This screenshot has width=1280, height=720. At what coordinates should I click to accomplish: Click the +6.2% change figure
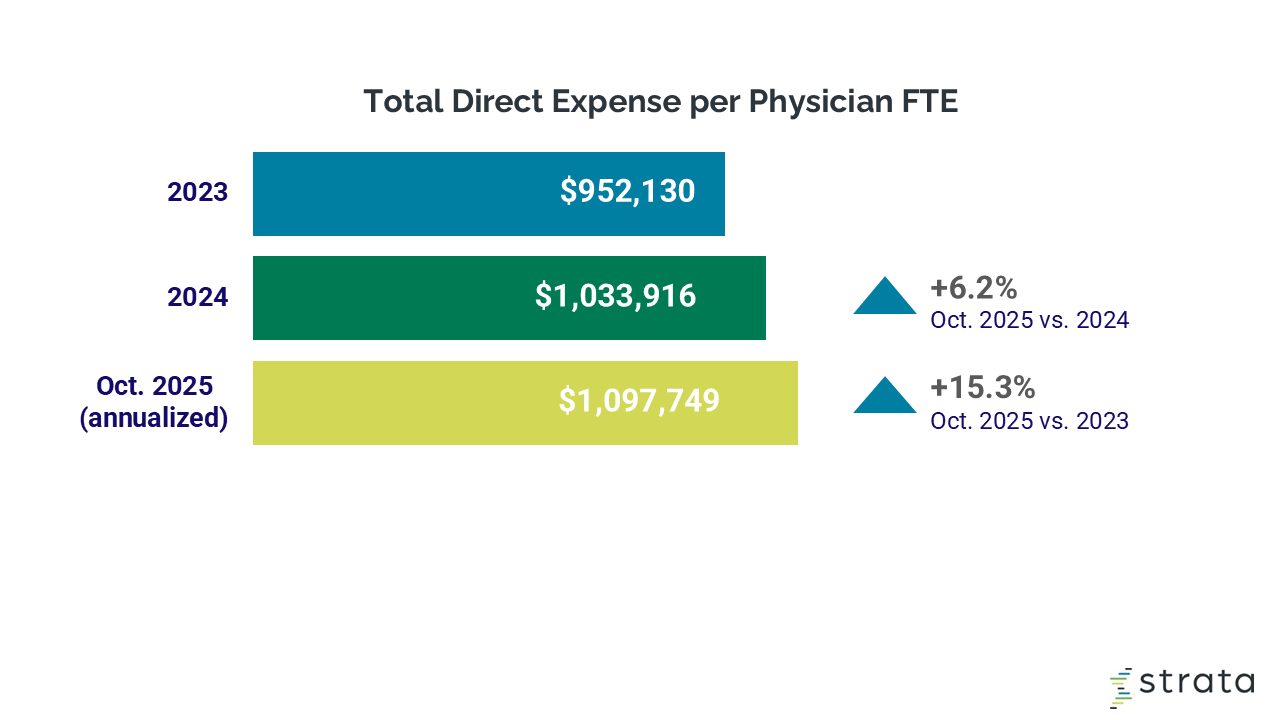pos(973,289)
